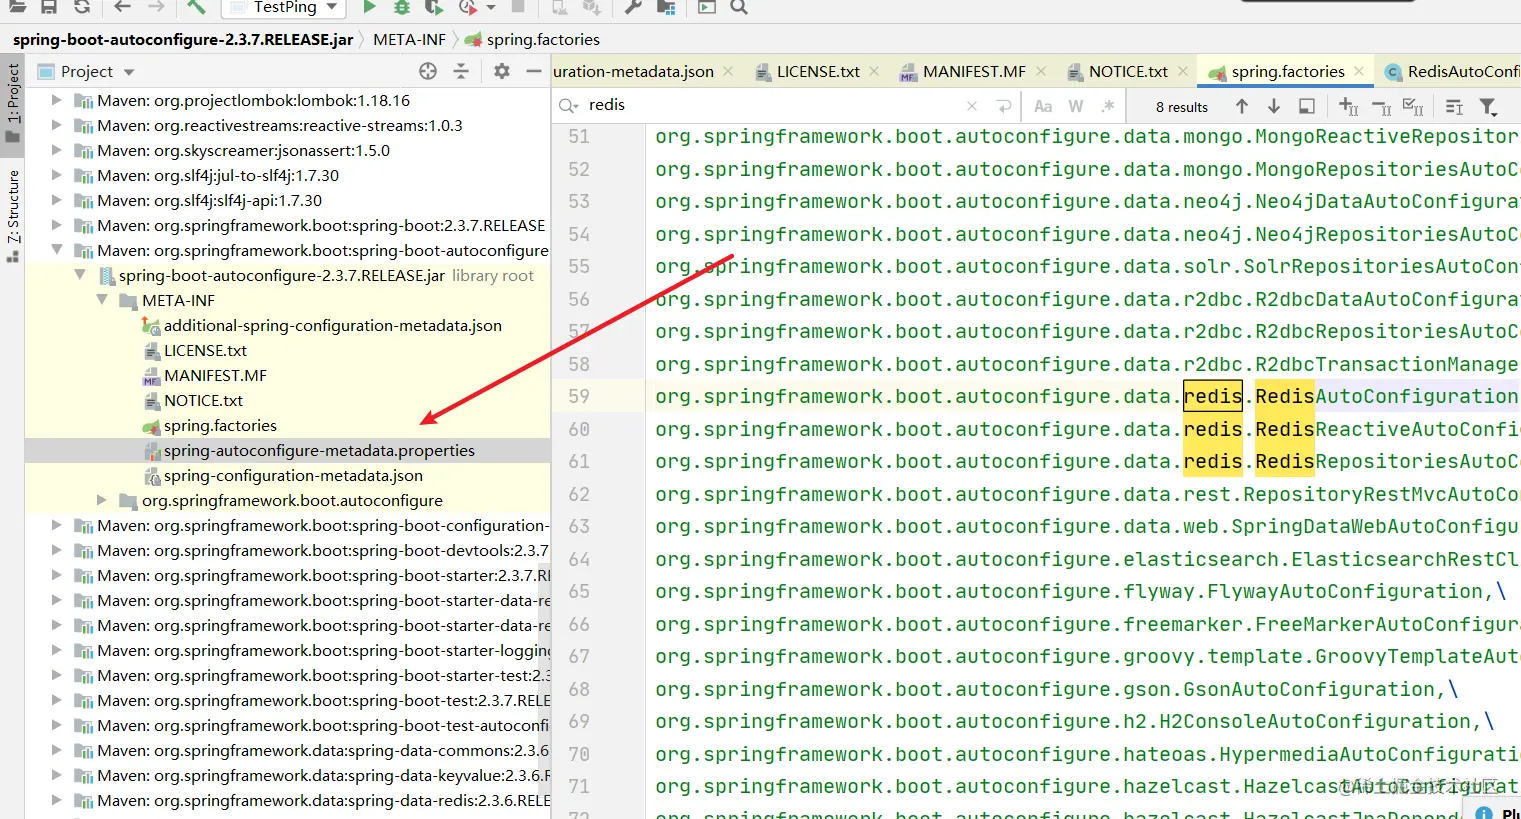Toggle Regex search option
Viewport: 1521px width, 819px height.
(1108, 106)
